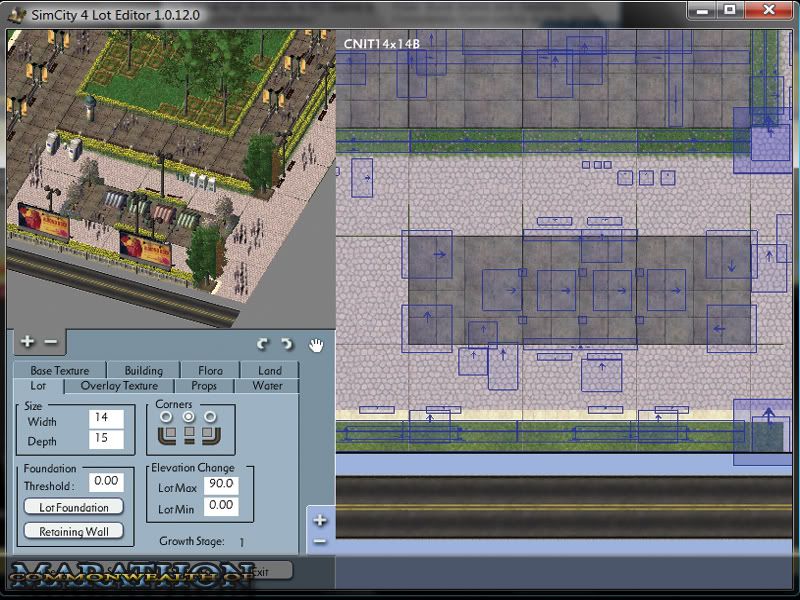Select the Lot tab
The image size is (800, 600).
[39, 386]
